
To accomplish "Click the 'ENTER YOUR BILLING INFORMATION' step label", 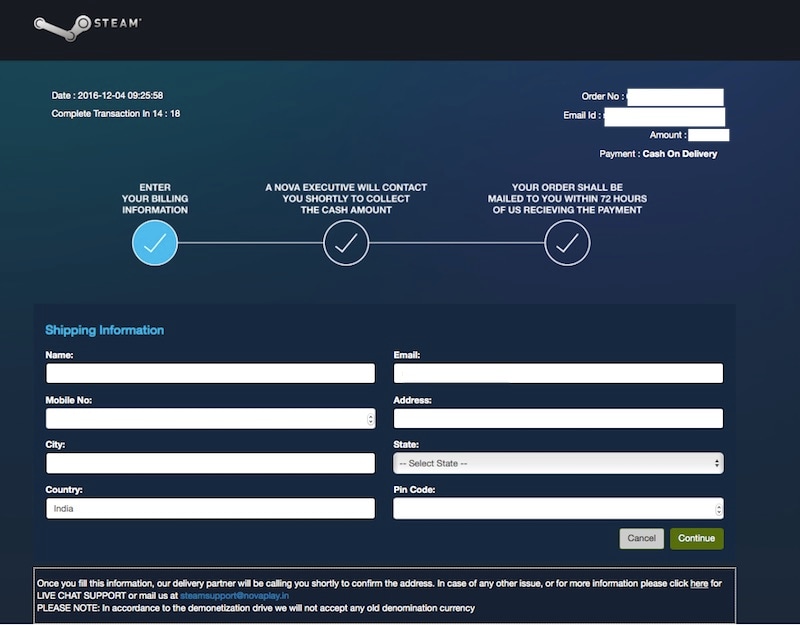I will (x=155, y=198).
